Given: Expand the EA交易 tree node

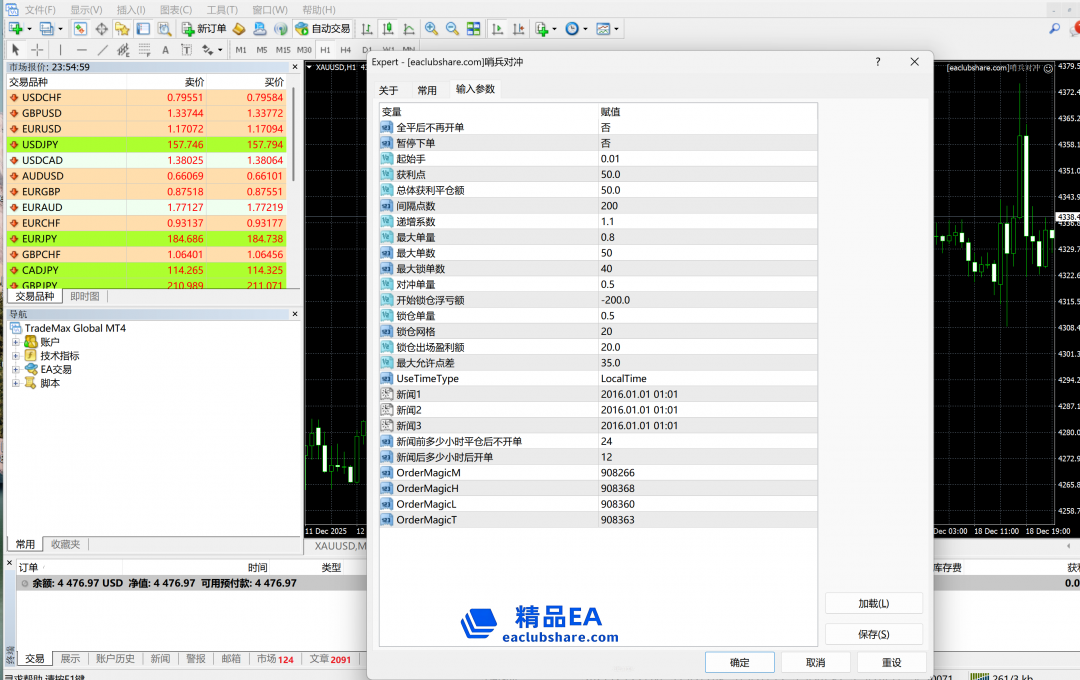Looking at the screenshot, I should (16, 369).
